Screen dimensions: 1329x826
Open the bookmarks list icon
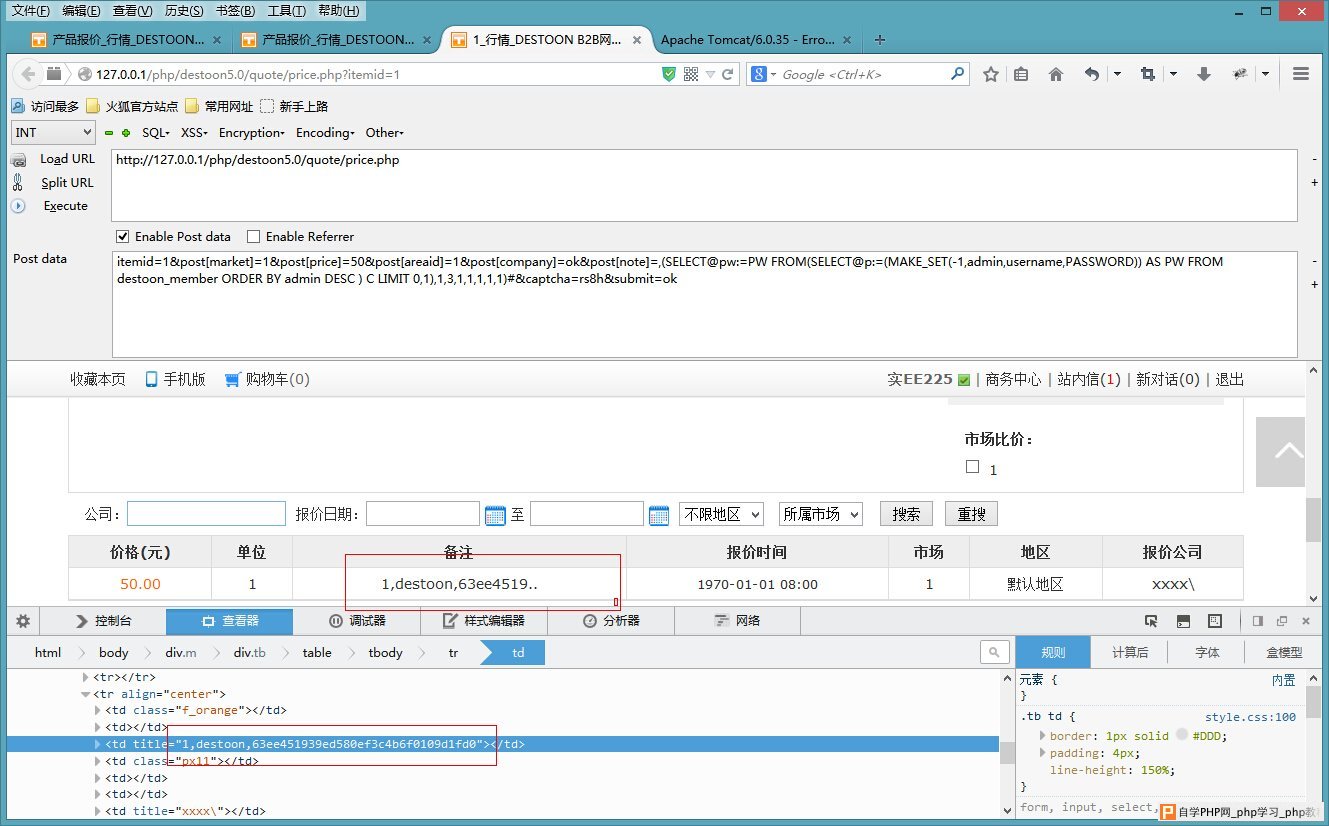pyautogui.click(x=1021, y=74)
